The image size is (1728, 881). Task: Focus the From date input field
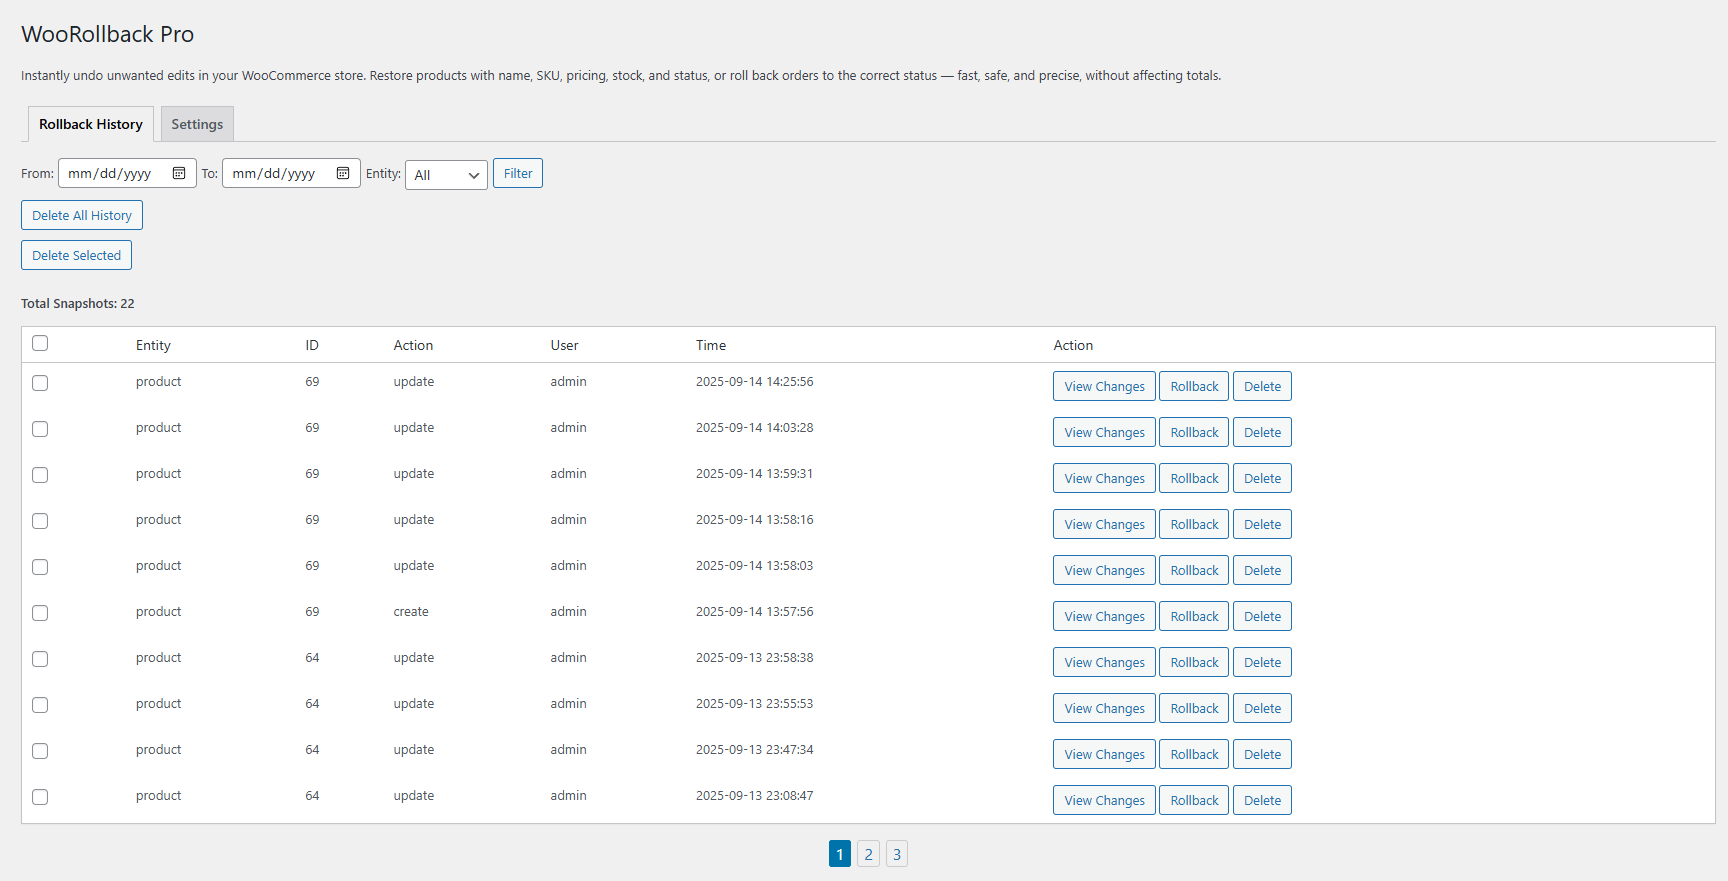(127, 173)
